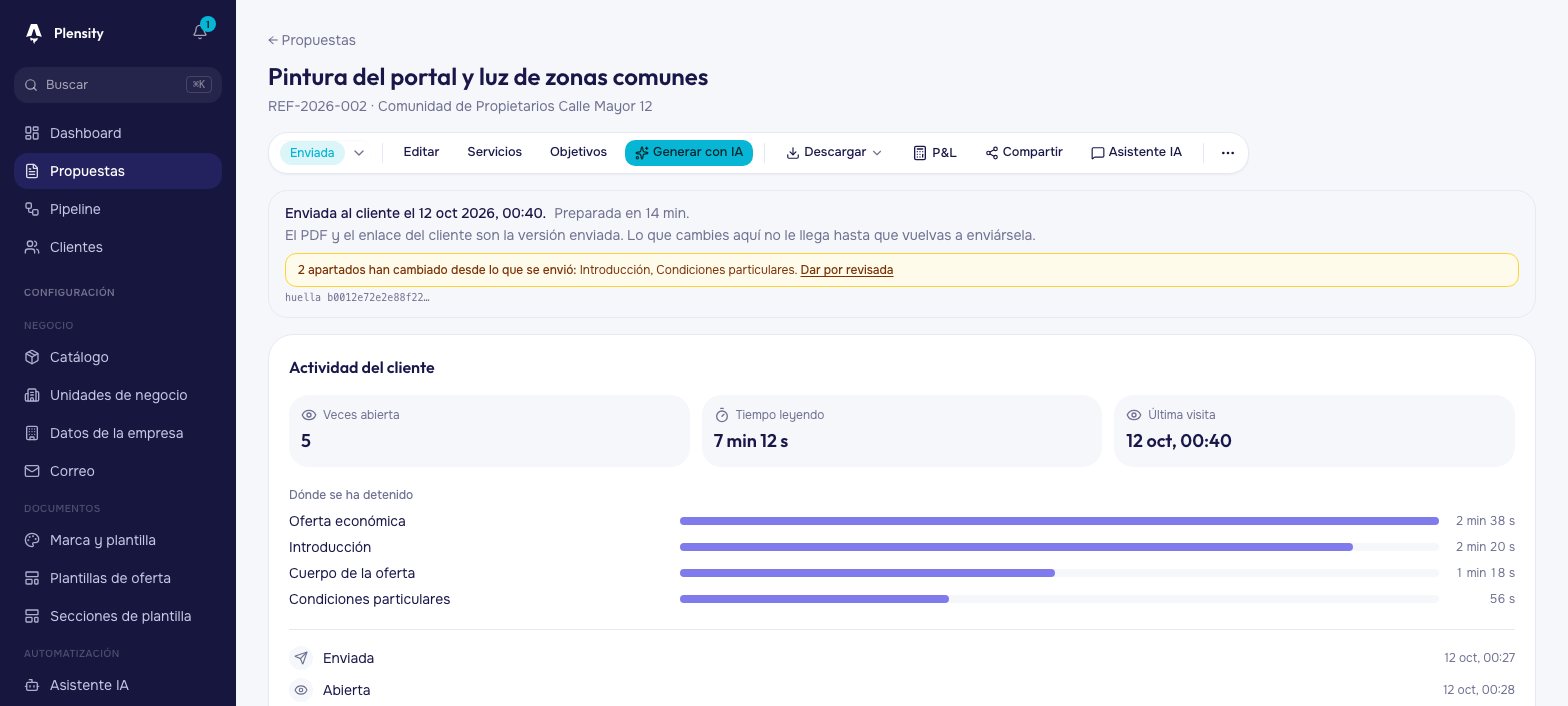The width and height of the screenshot is (1568, 706).
Task: Open the Servicios tab
Action: (494, 152)
